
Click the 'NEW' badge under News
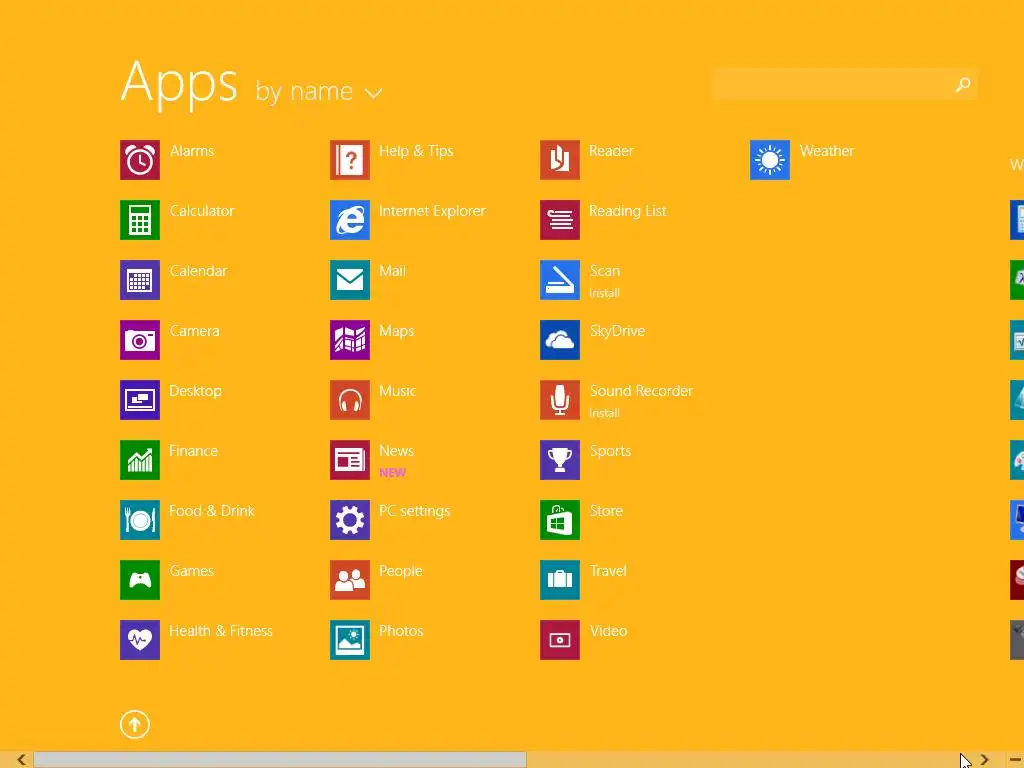[x=392, y=472]
